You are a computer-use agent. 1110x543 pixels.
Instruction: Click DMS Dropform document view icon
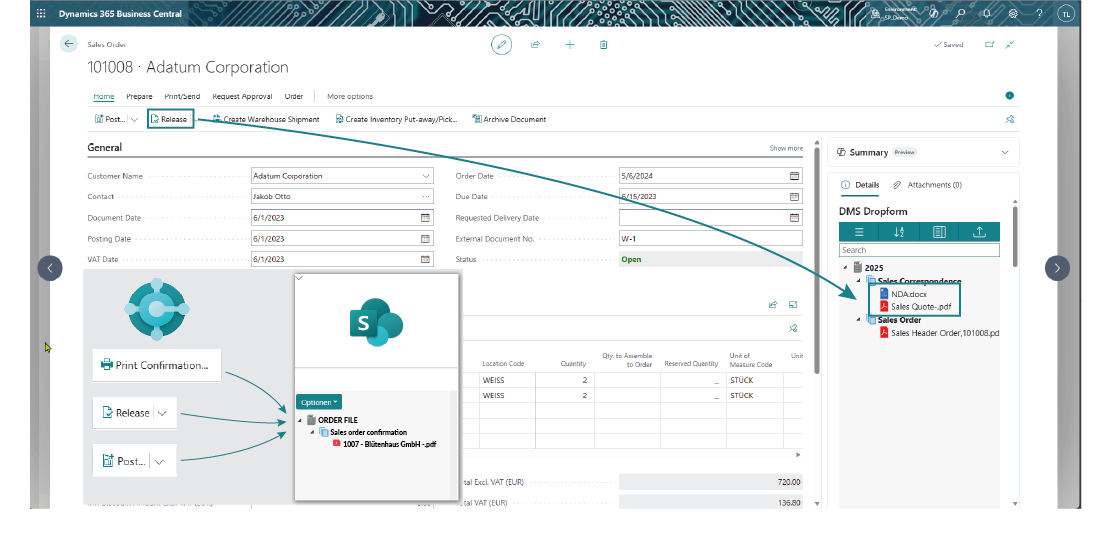(x=939, y=232)
